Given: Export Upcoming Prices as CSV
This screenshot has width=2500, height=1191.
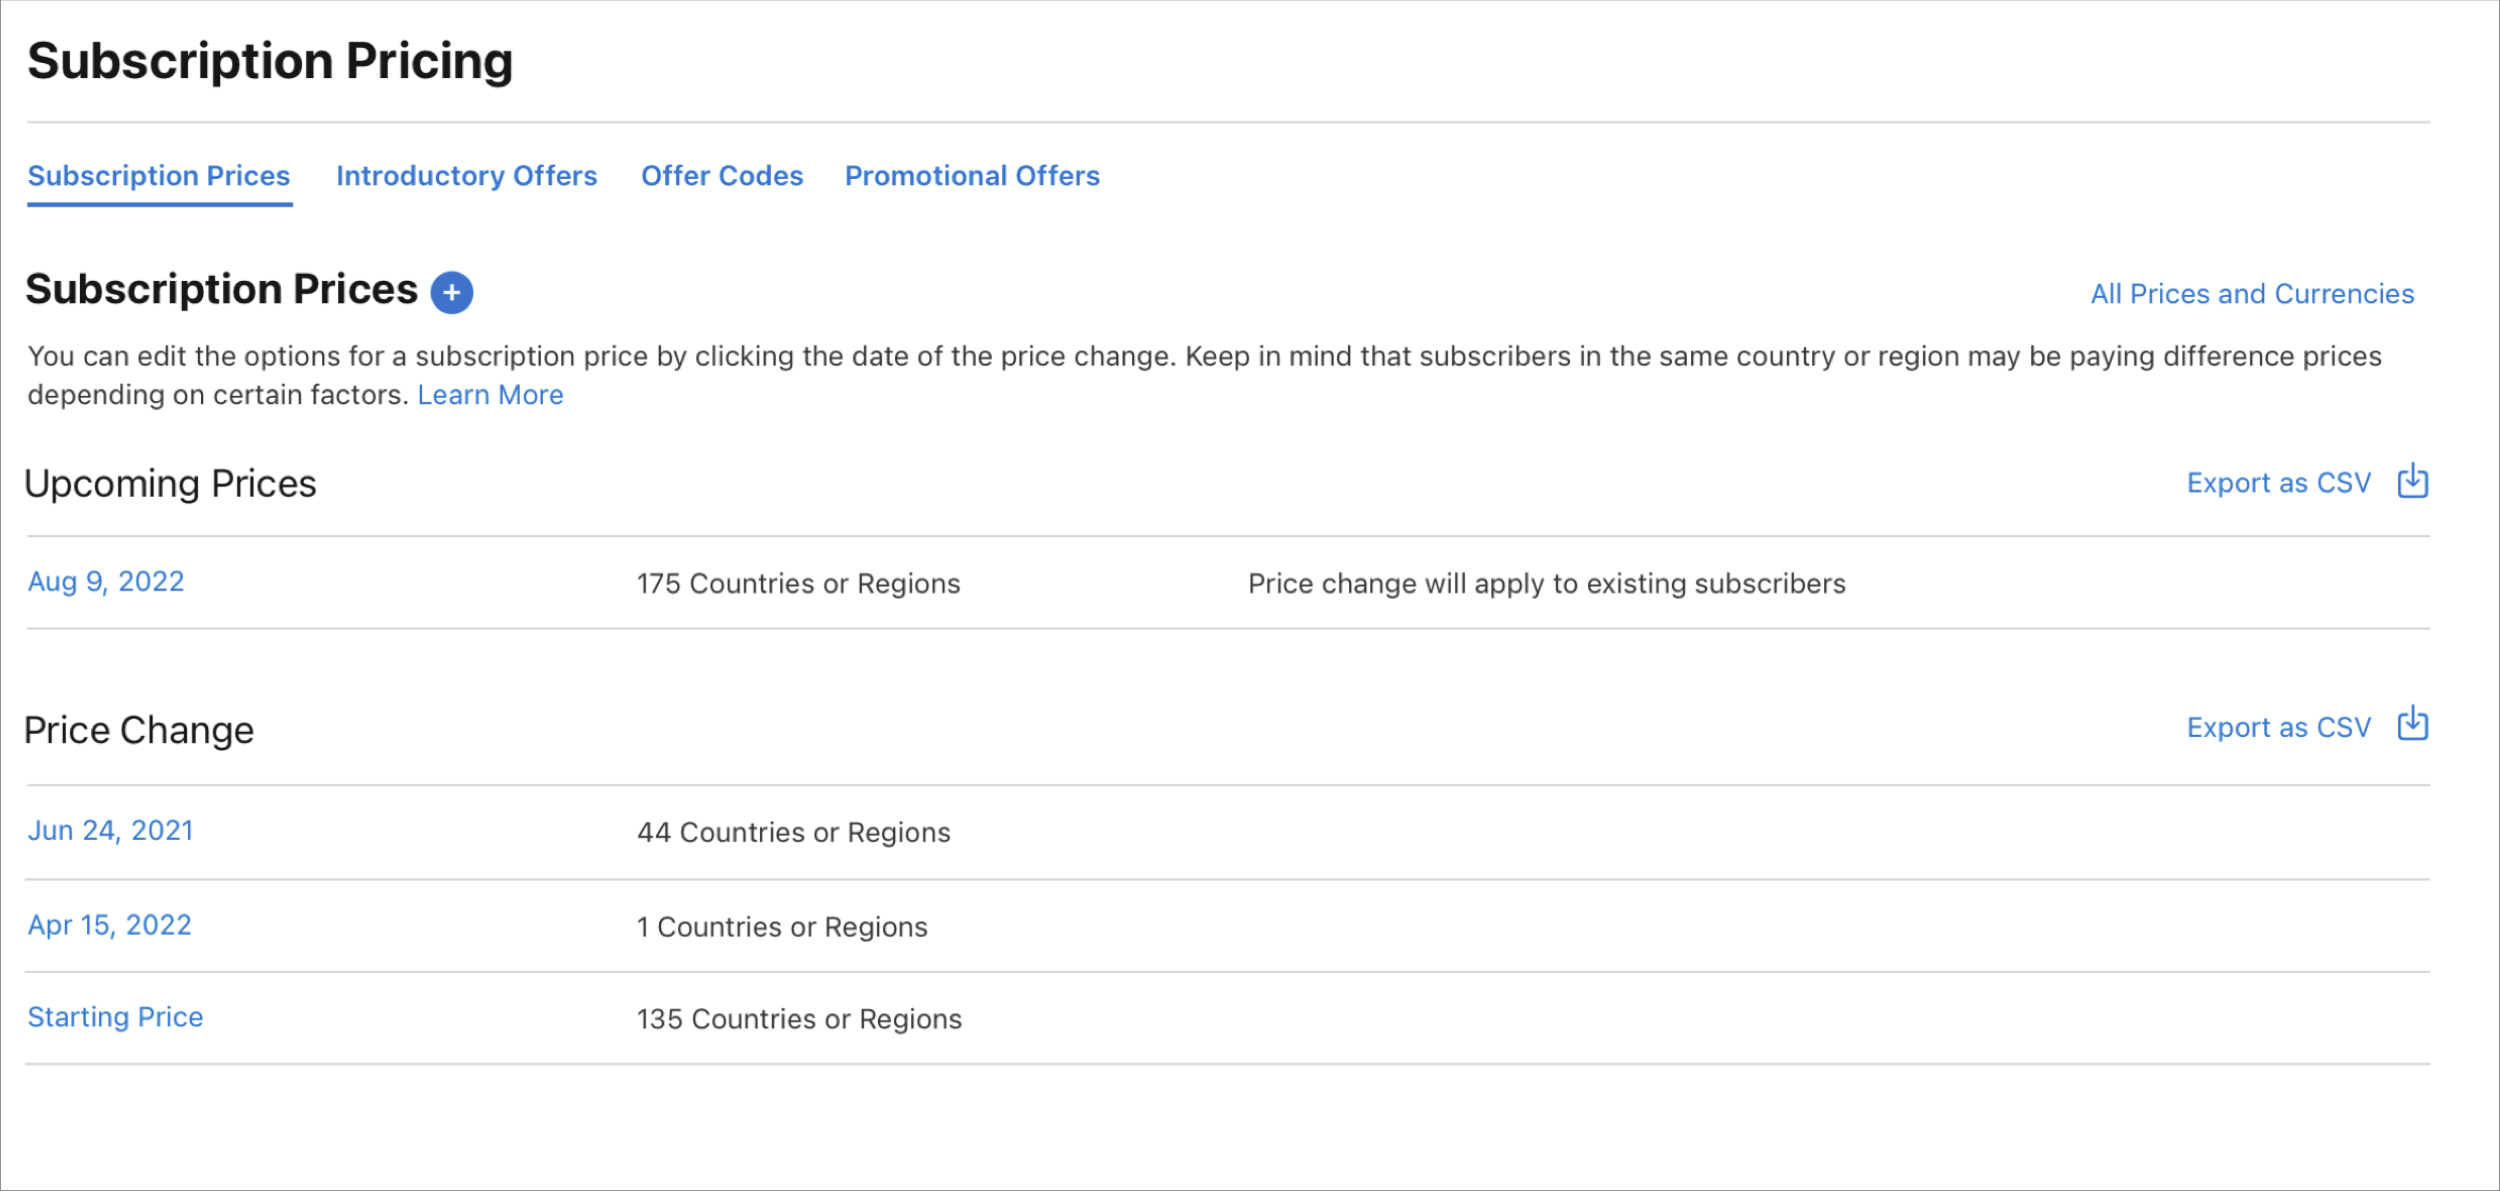Looking at the screenshot, I should click(2280, 482).
